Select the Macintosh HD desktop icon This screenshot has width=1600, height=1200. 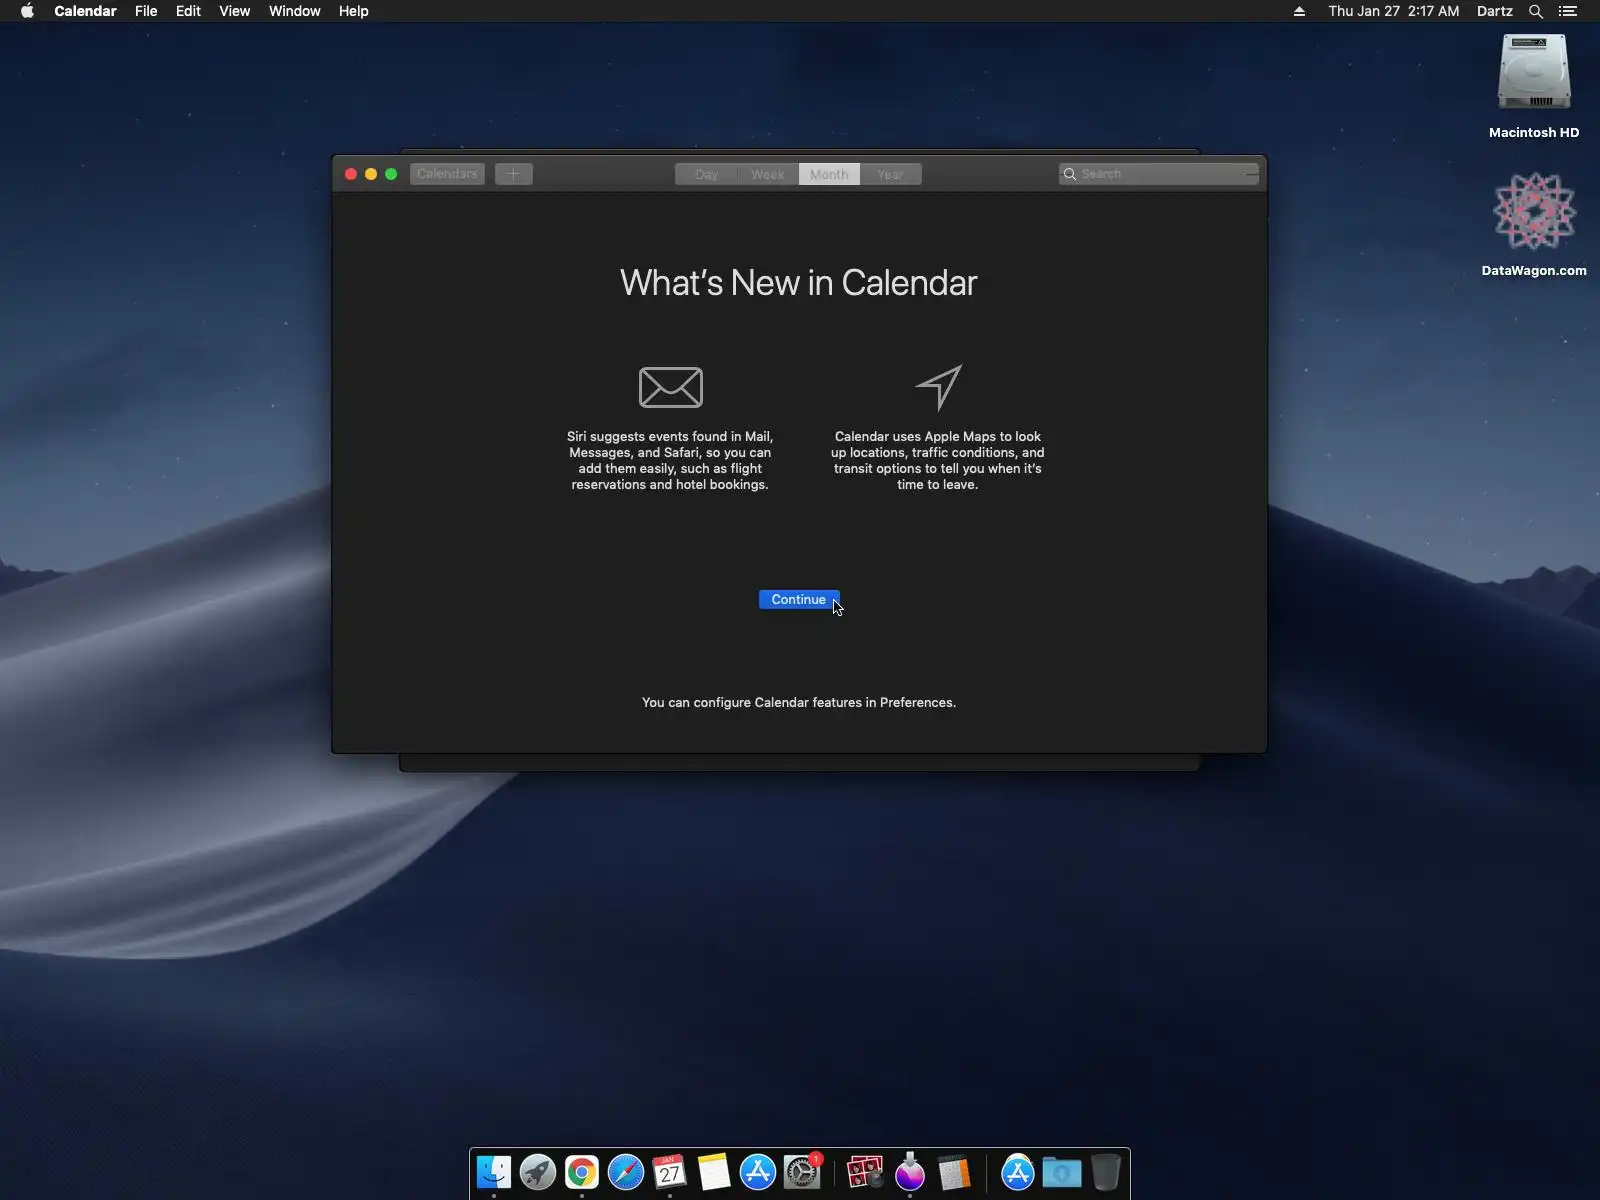tap(1534, 86)
